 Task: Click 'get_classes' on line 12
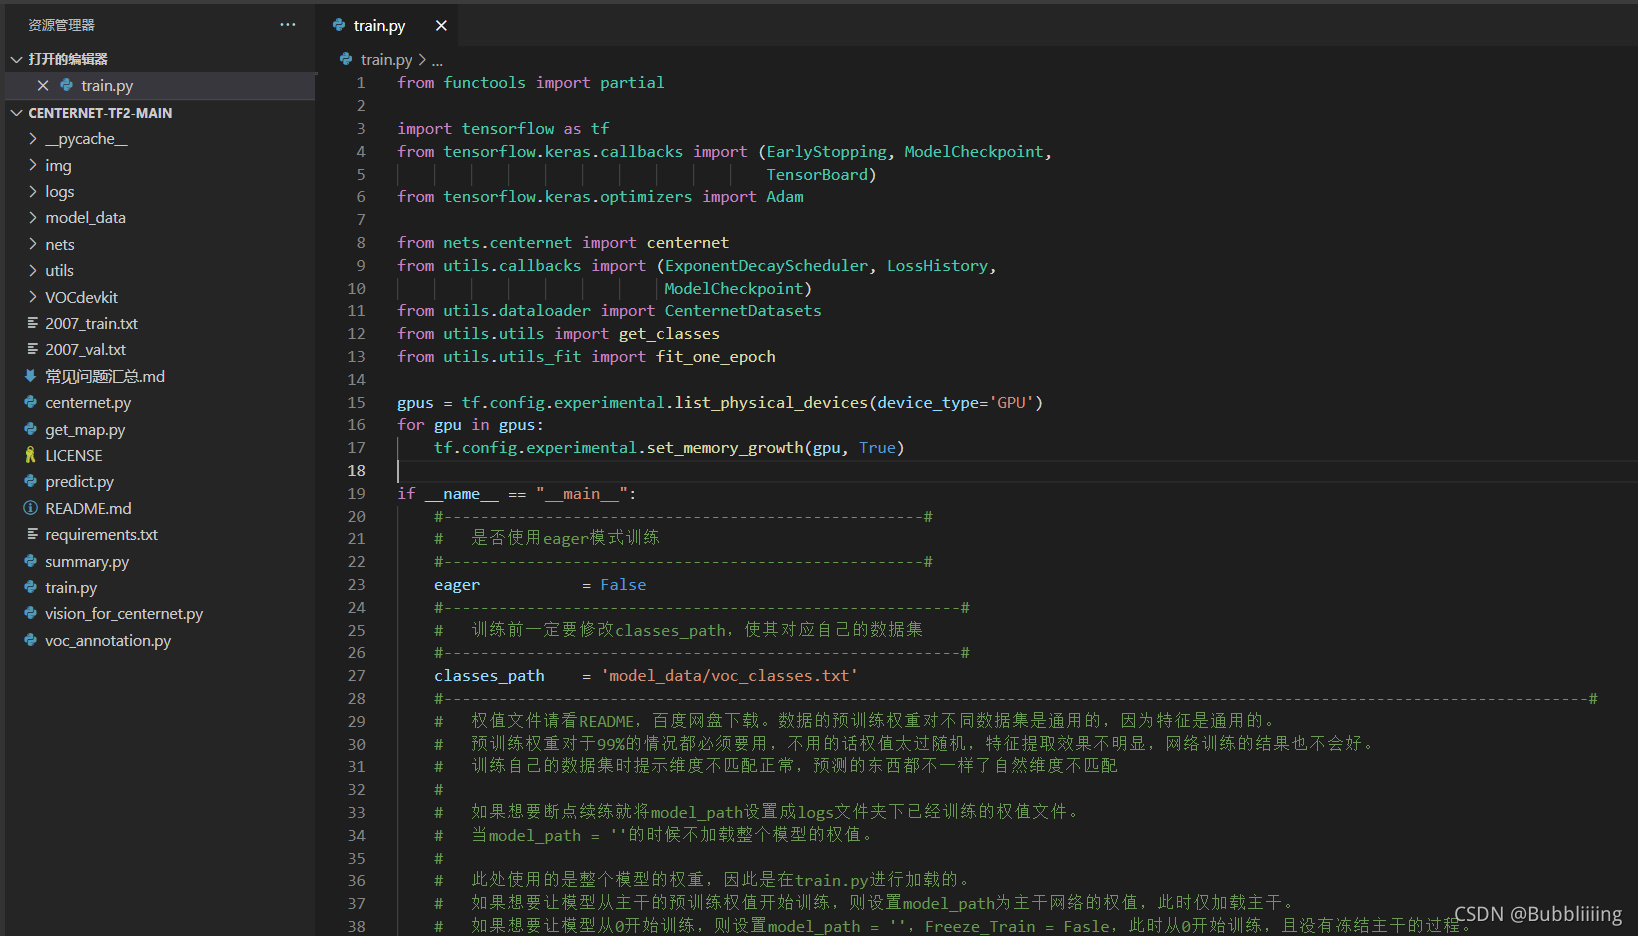669,334
